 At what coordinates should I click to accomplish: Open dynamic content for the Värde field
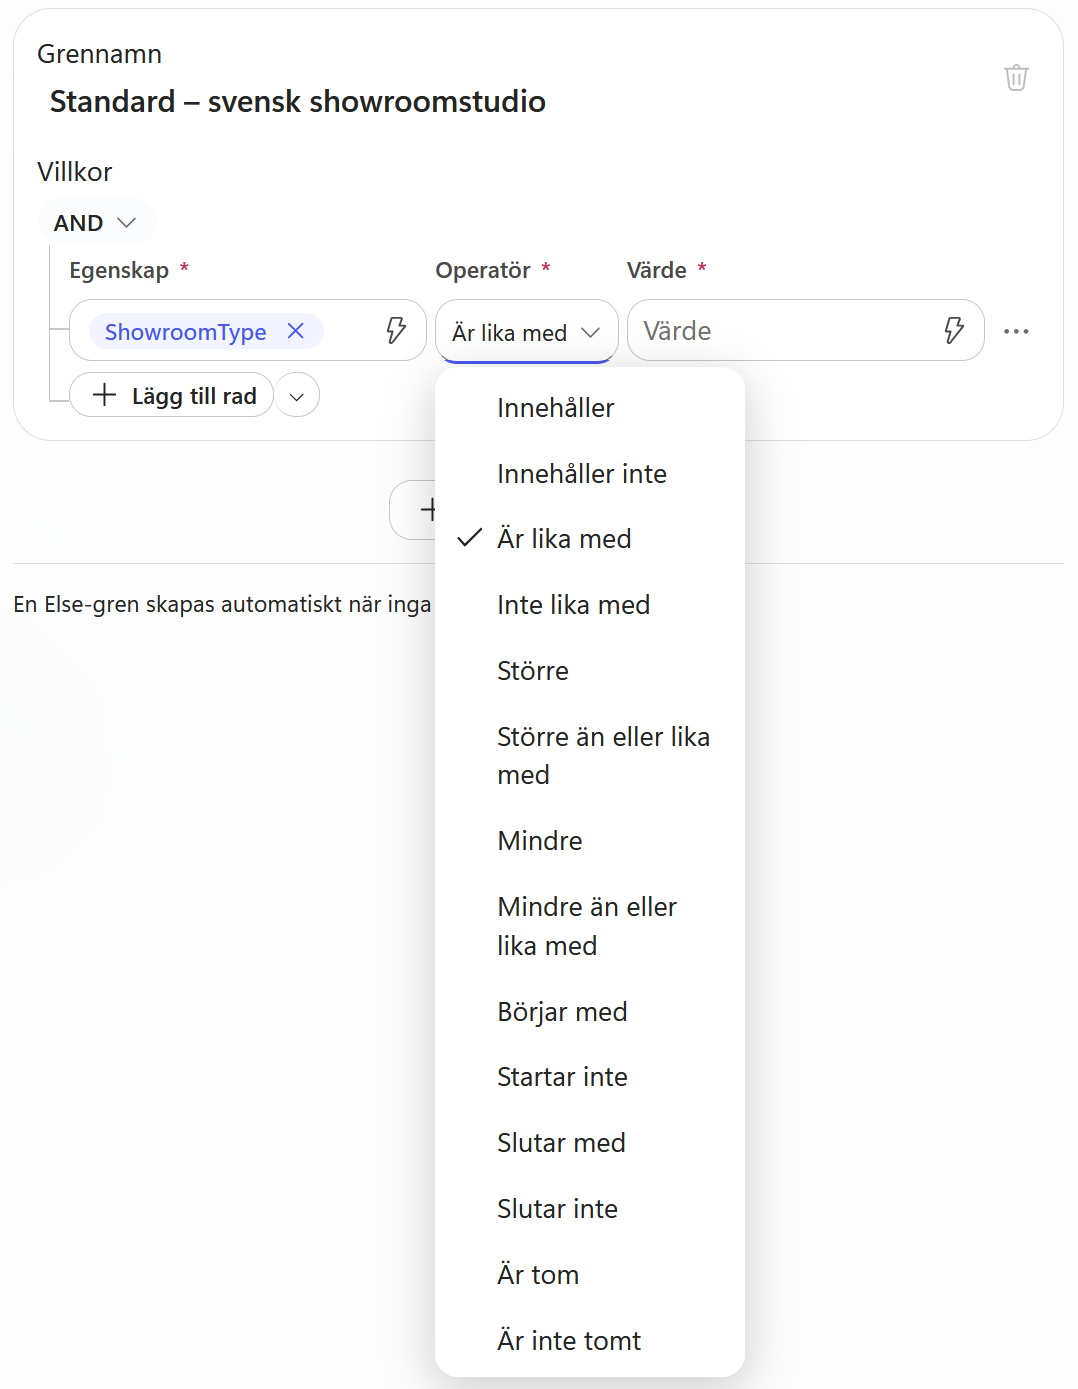pos(954,331)
